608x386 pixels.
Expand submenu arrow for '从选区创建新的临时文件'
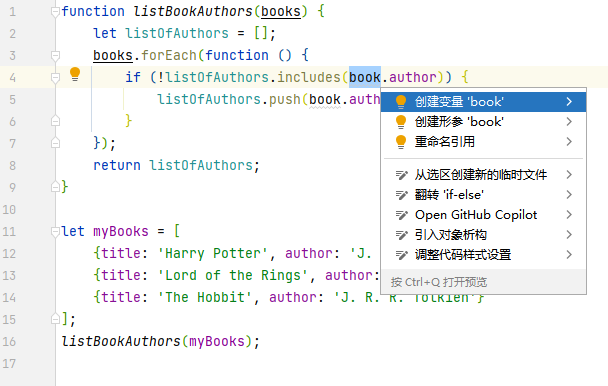(x=569, y=175)
